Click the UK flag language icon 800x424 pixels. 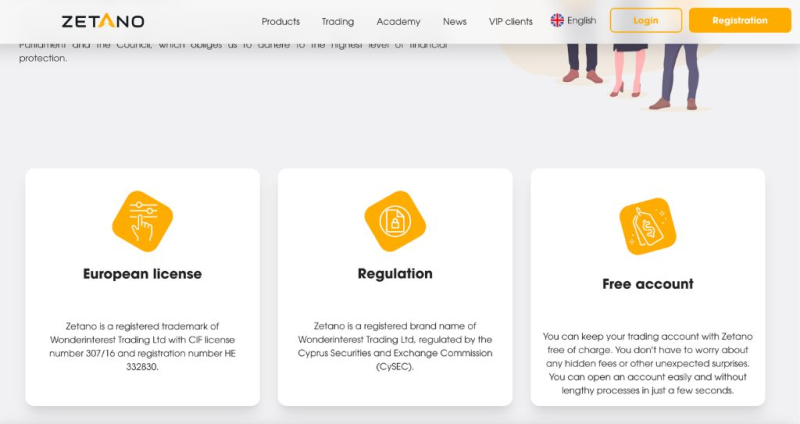[x=557, y=20]
